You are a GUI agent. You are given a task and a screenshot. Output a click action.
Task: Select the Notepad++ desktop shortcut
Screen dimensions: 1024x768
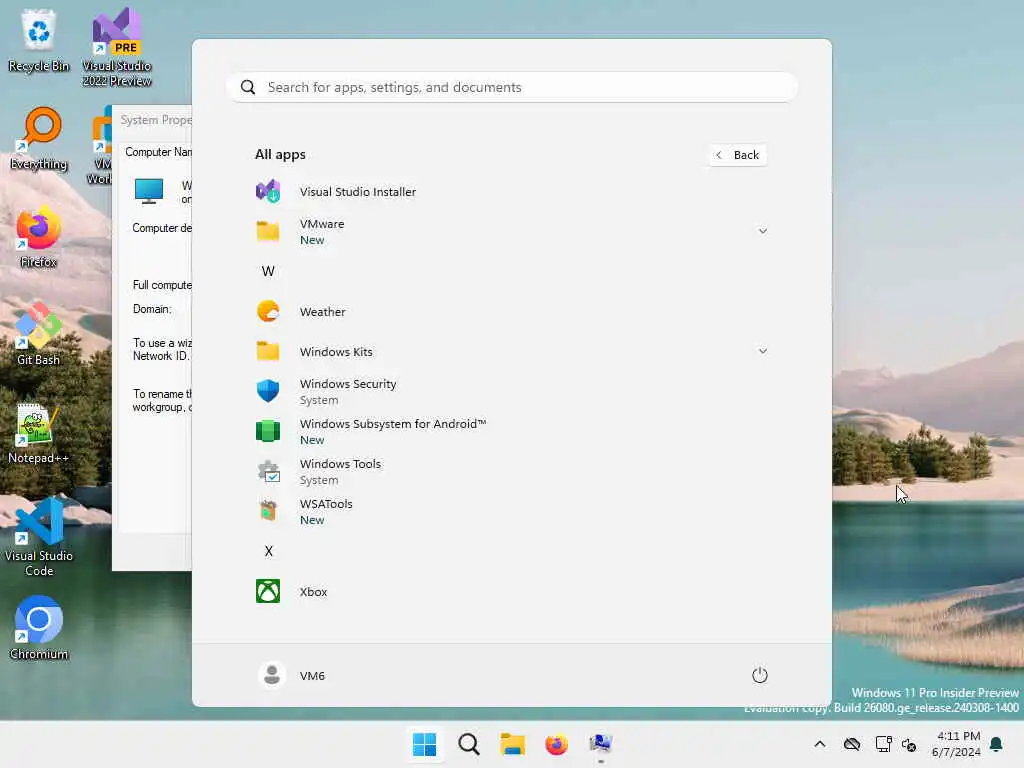(39, 434)
